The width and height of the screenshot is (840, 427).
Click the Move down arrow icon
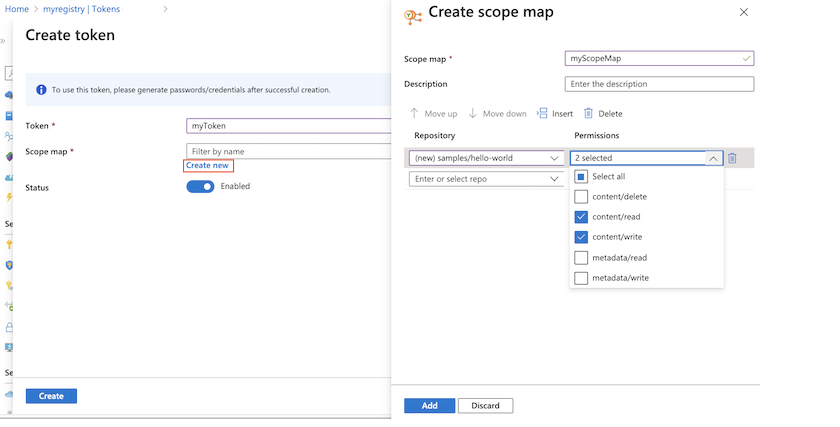473,114
